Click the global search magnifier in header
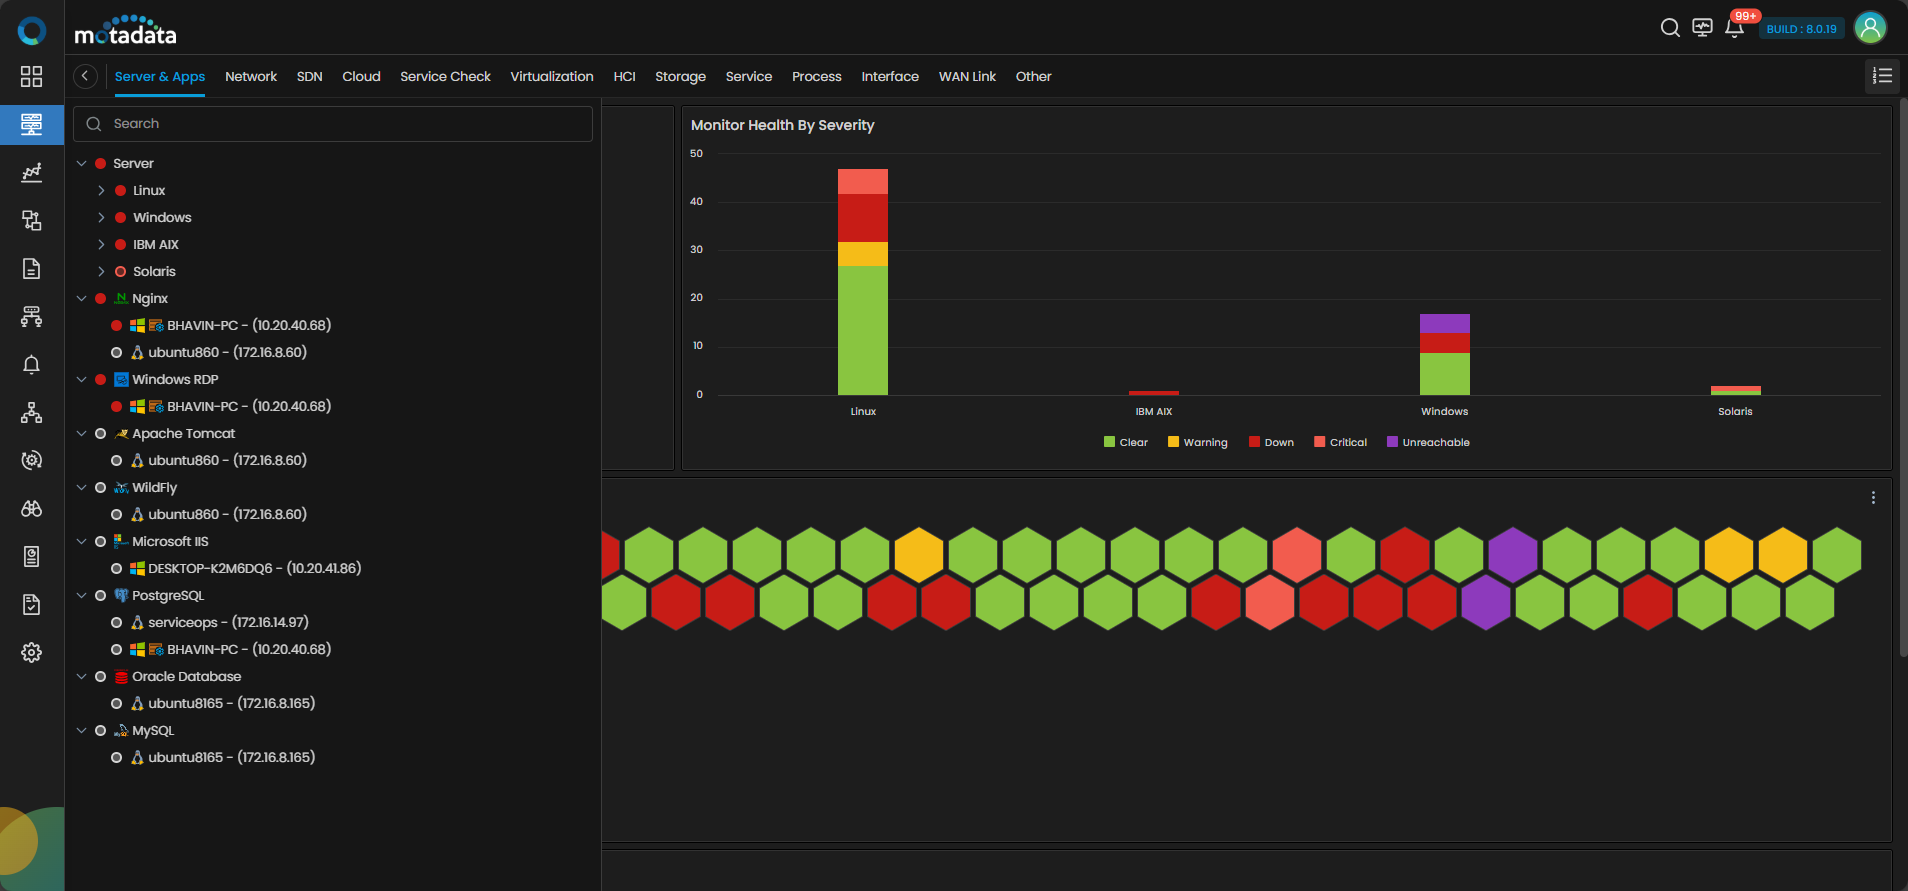 1670,28
